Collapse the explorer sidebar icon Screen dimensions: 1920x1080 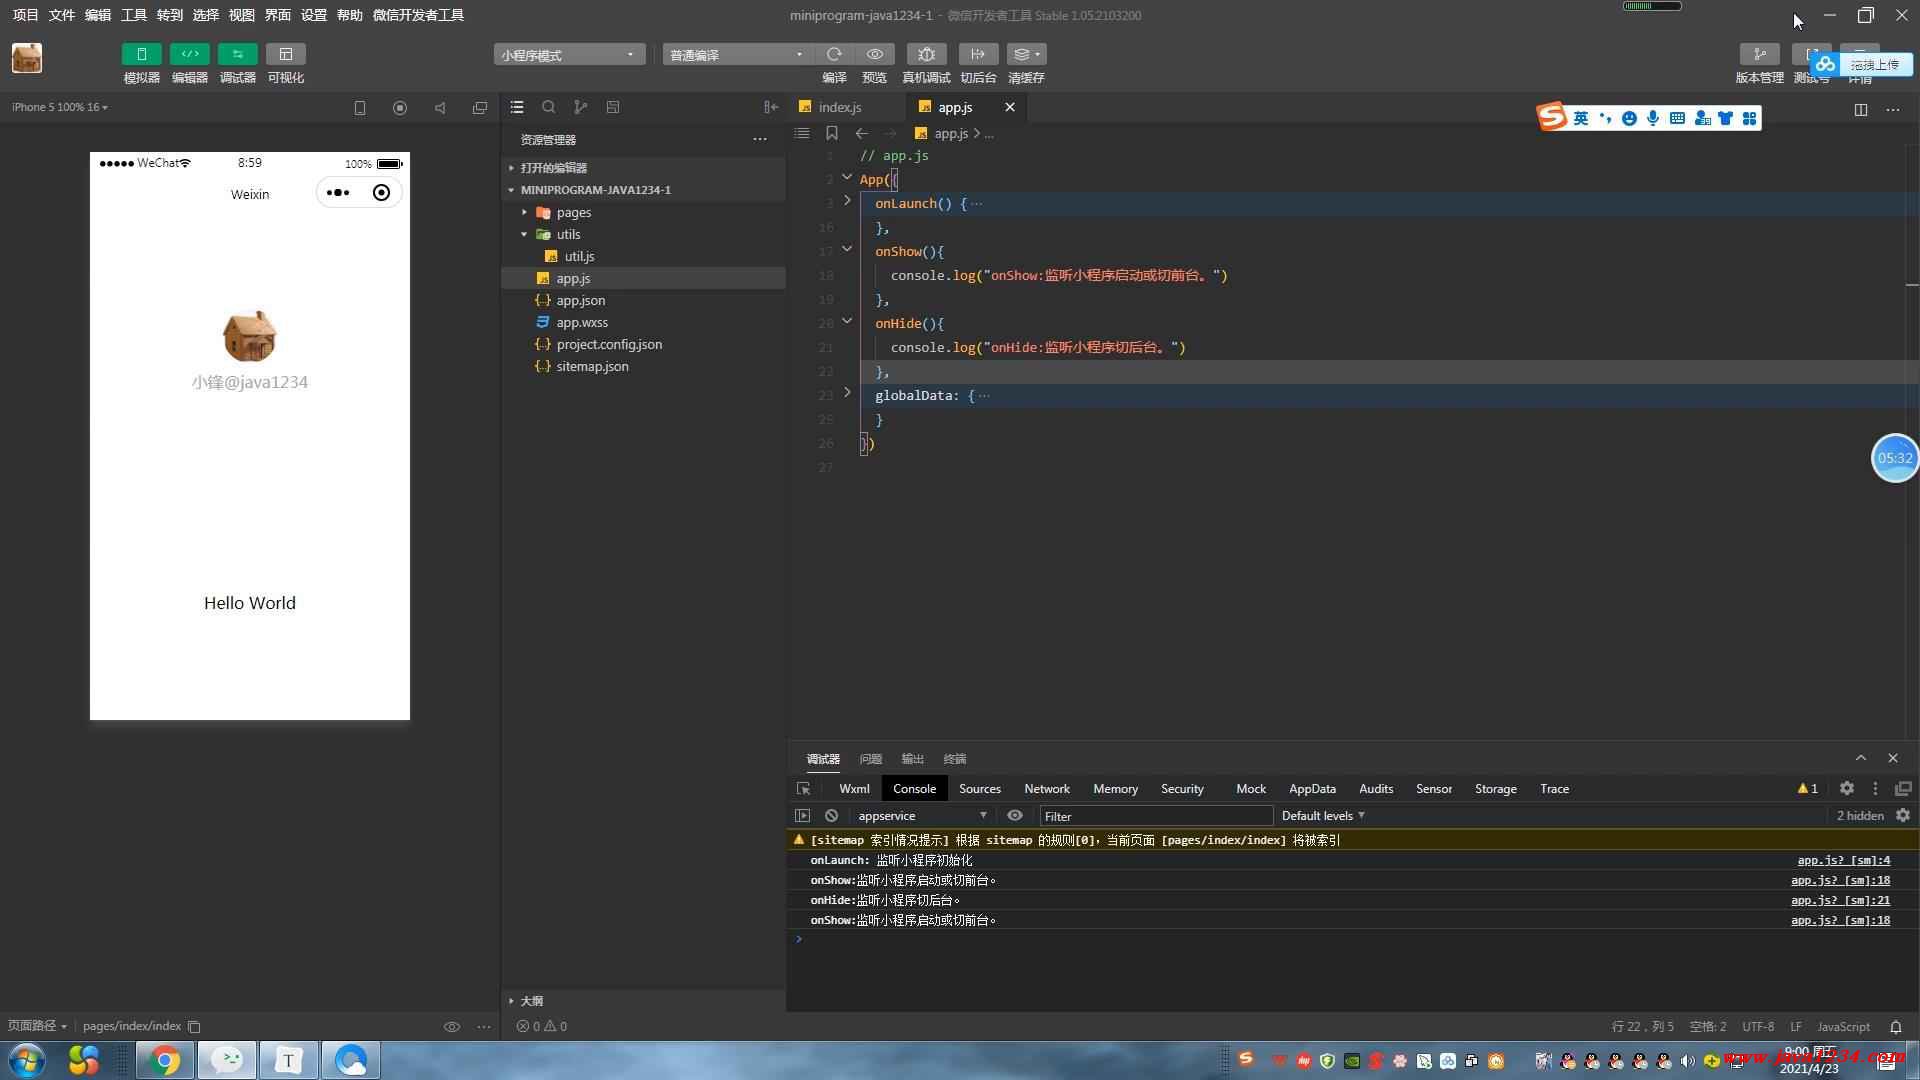click(x=771, y=107)
